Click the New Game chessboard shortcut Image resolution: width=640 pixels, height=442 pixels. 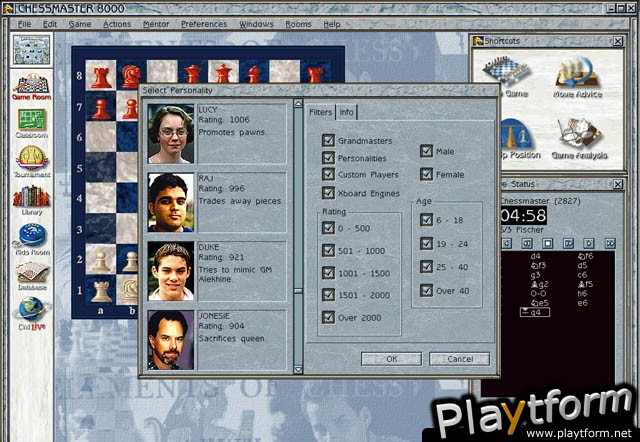coord(508,78)
